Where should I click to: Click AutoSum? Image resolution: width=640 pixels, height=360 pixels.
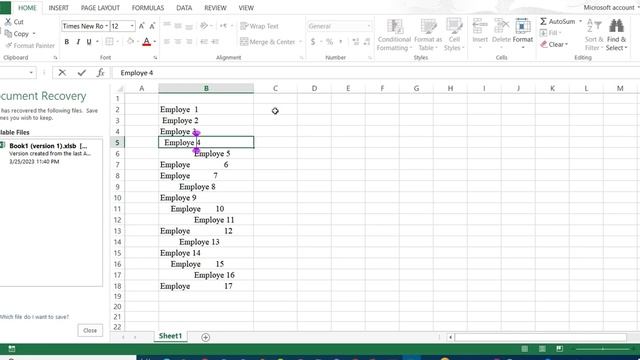[558, 21]
